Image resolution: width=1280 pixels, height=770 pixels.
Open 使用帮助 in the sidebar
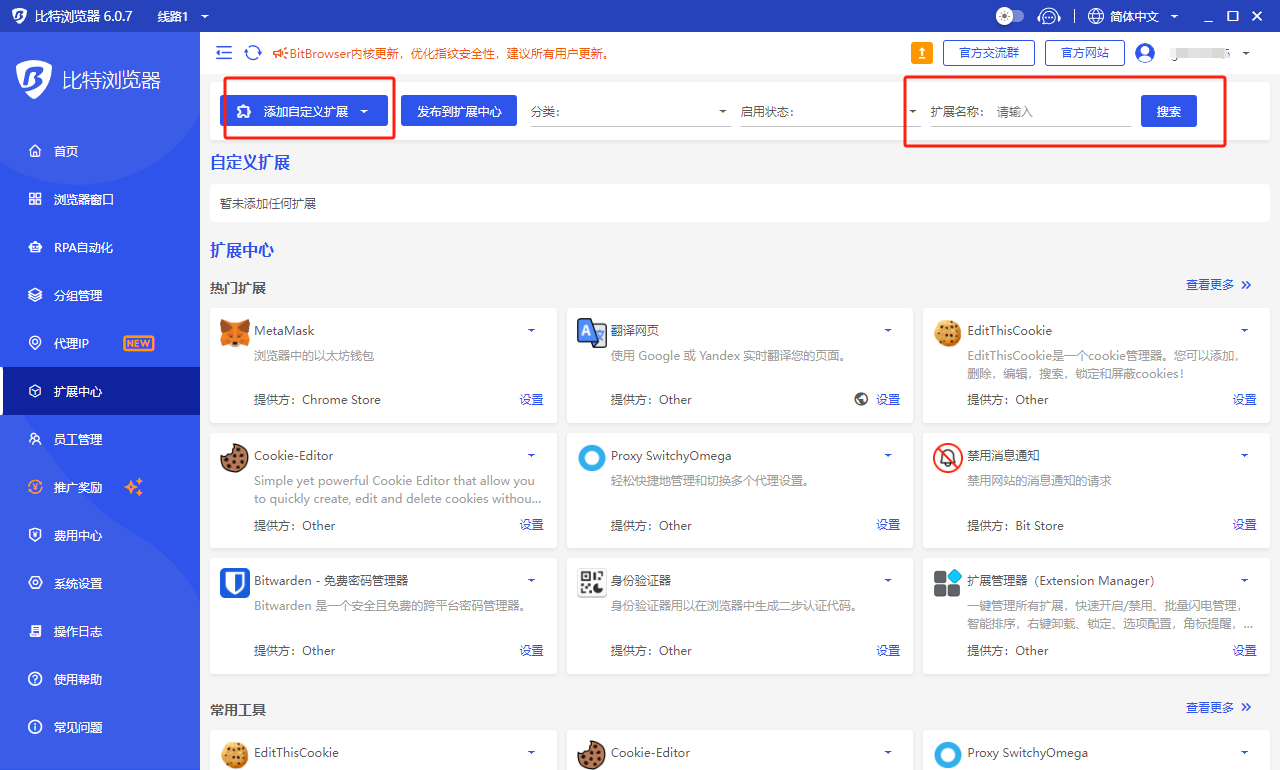[100, 679]
